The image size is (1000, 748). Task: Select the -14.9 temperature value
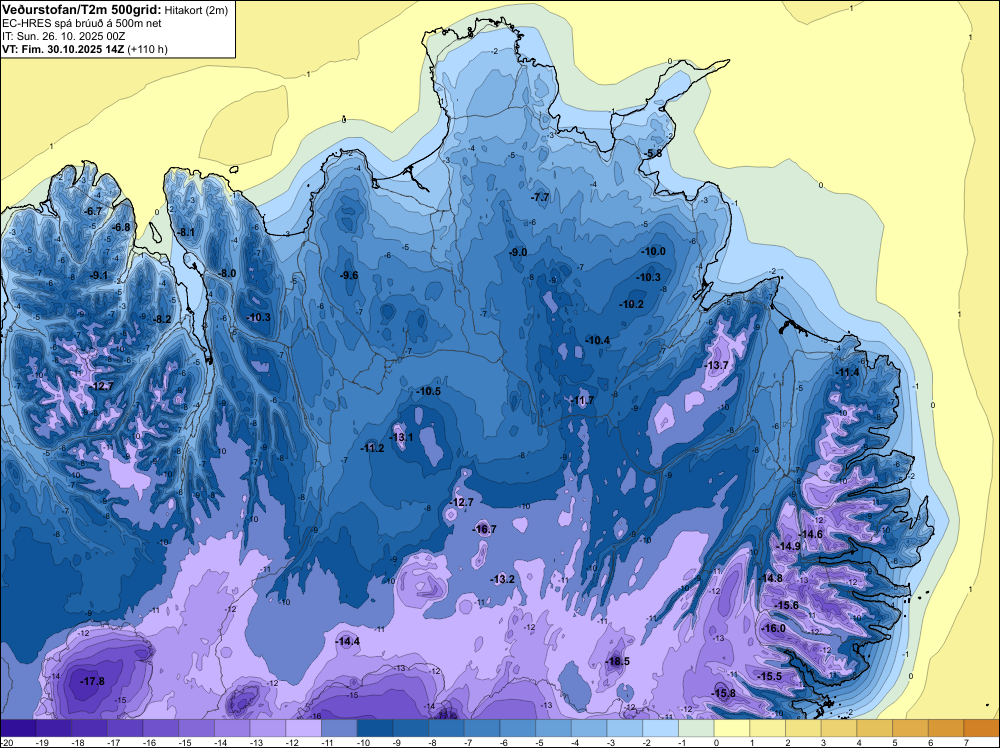[x=788, y=546]
